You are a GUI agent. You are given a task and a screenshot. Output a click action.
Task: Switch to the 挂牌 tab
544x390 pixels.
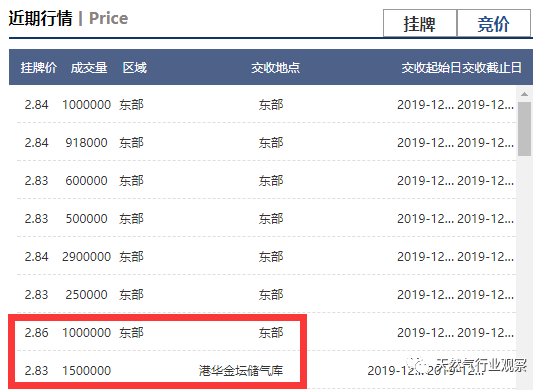(420, 23)
